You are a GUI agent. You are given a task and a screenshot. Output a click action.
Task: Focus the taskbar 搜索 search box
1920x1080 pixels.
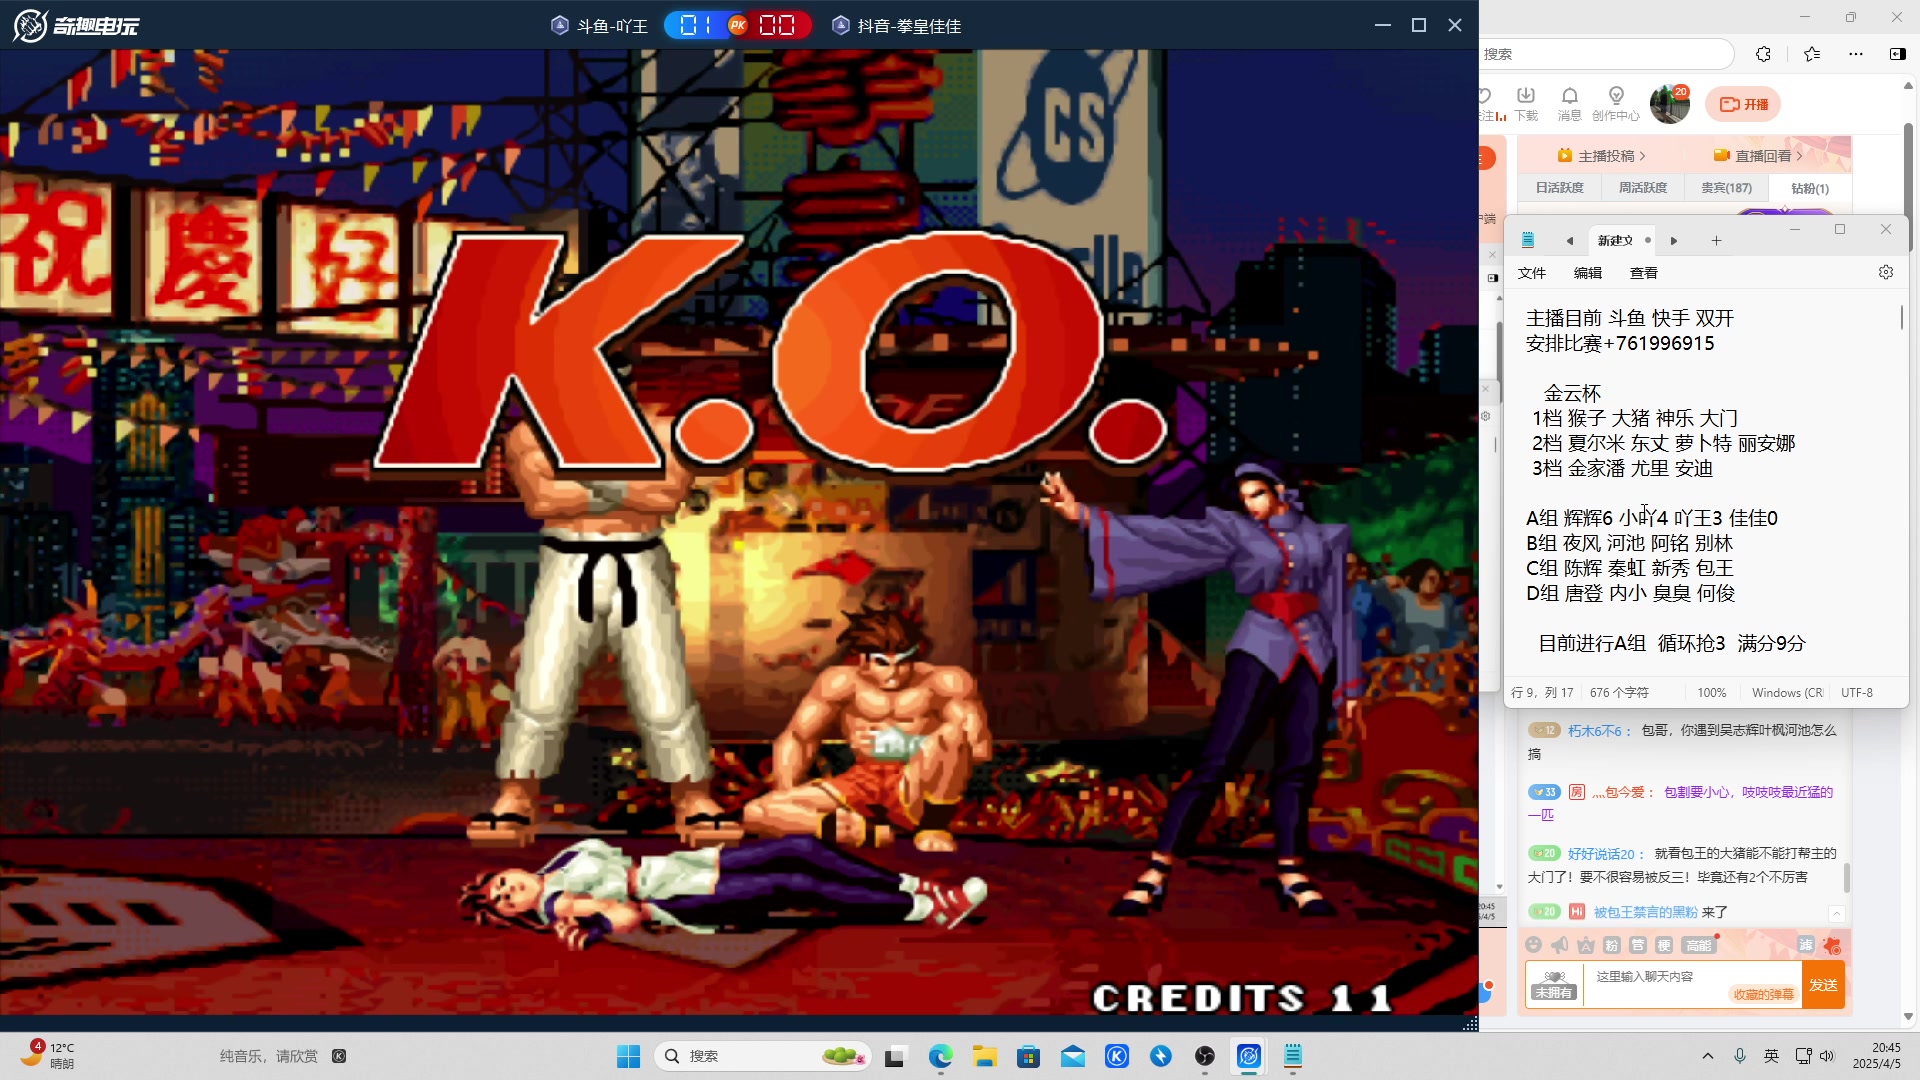tap(762, 1056)
